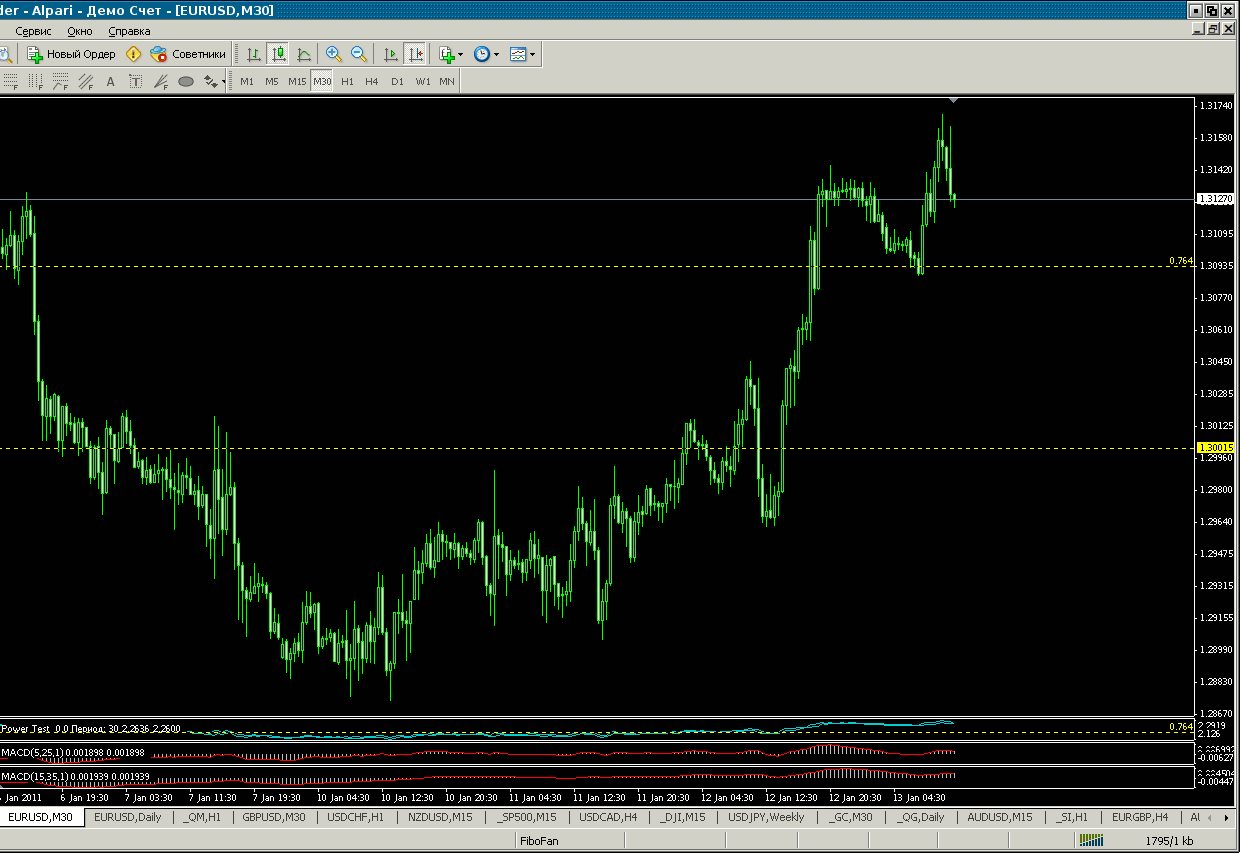Click the New Order (Новый Ордер) button
The image size is (1240, 853).
click(x=71, y=54)
